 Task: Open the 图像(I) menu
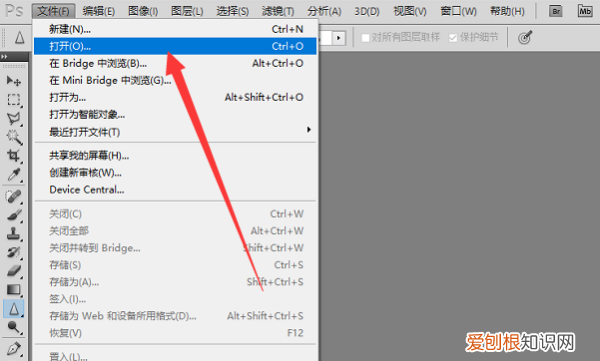pos(143,11)
